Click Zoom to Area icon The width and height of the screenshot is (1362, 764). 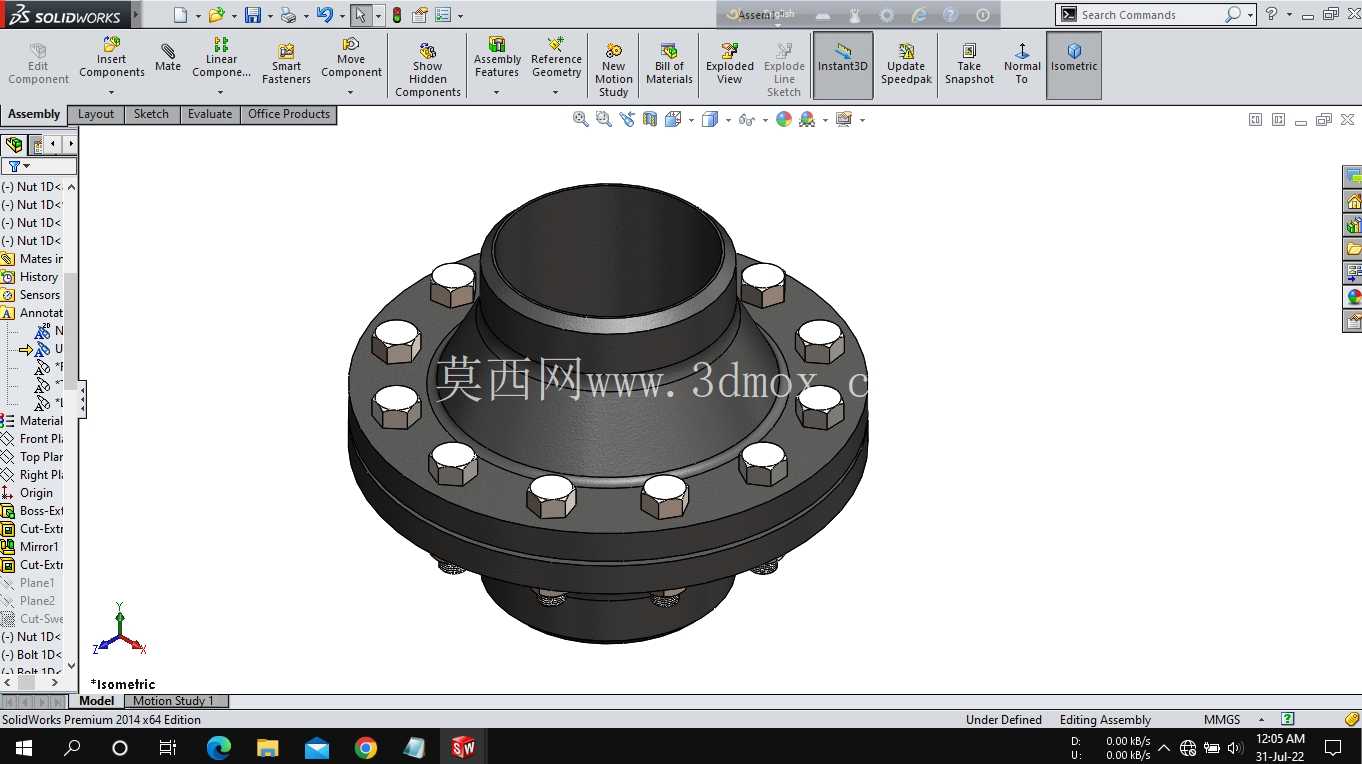pyautogui.click(x=603, y=119)
